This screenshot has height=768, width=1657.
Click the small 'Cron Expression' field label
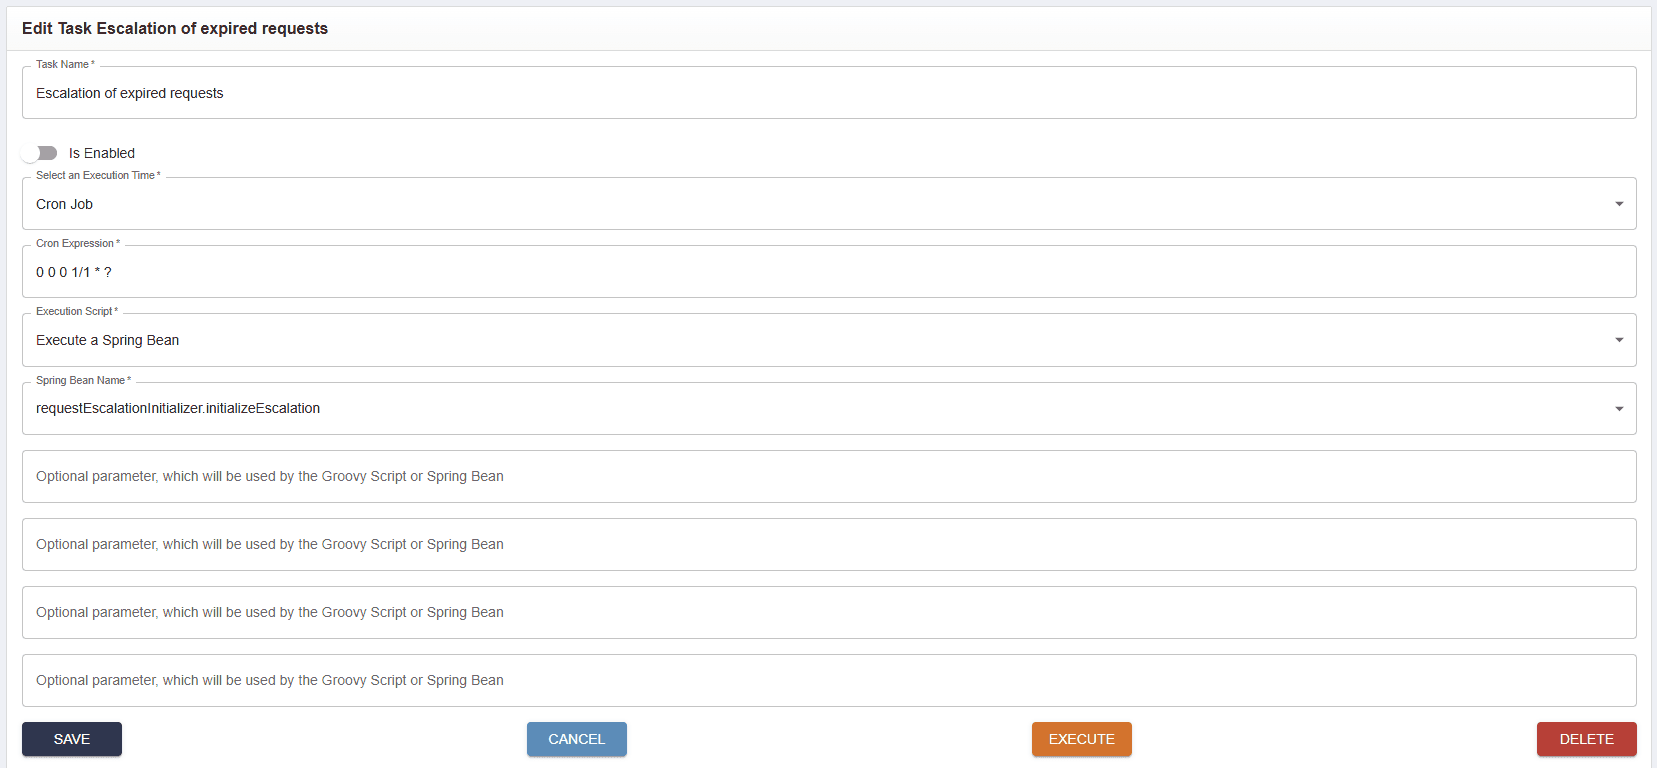(76, 243)
